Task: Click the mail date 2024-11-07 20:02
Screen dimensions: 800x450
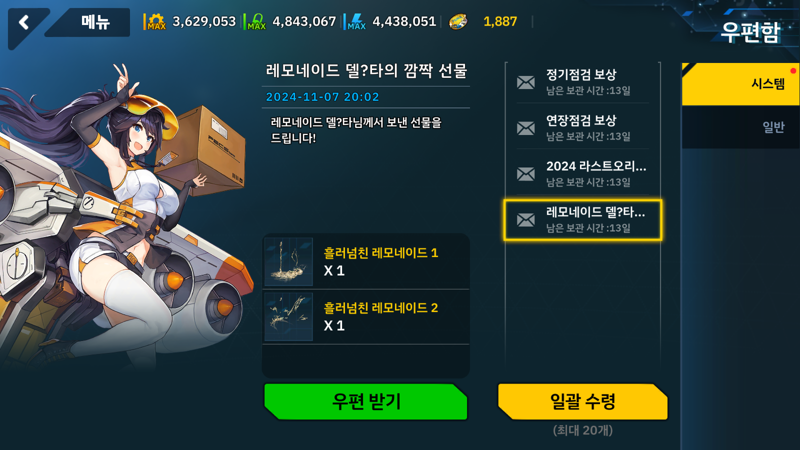Action: coord(322,97)
